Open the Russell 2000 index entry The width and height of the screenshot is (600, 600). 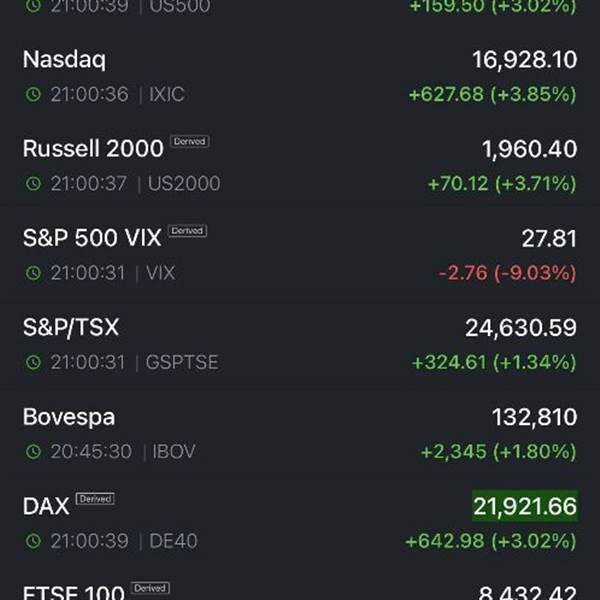pos(300,166)
